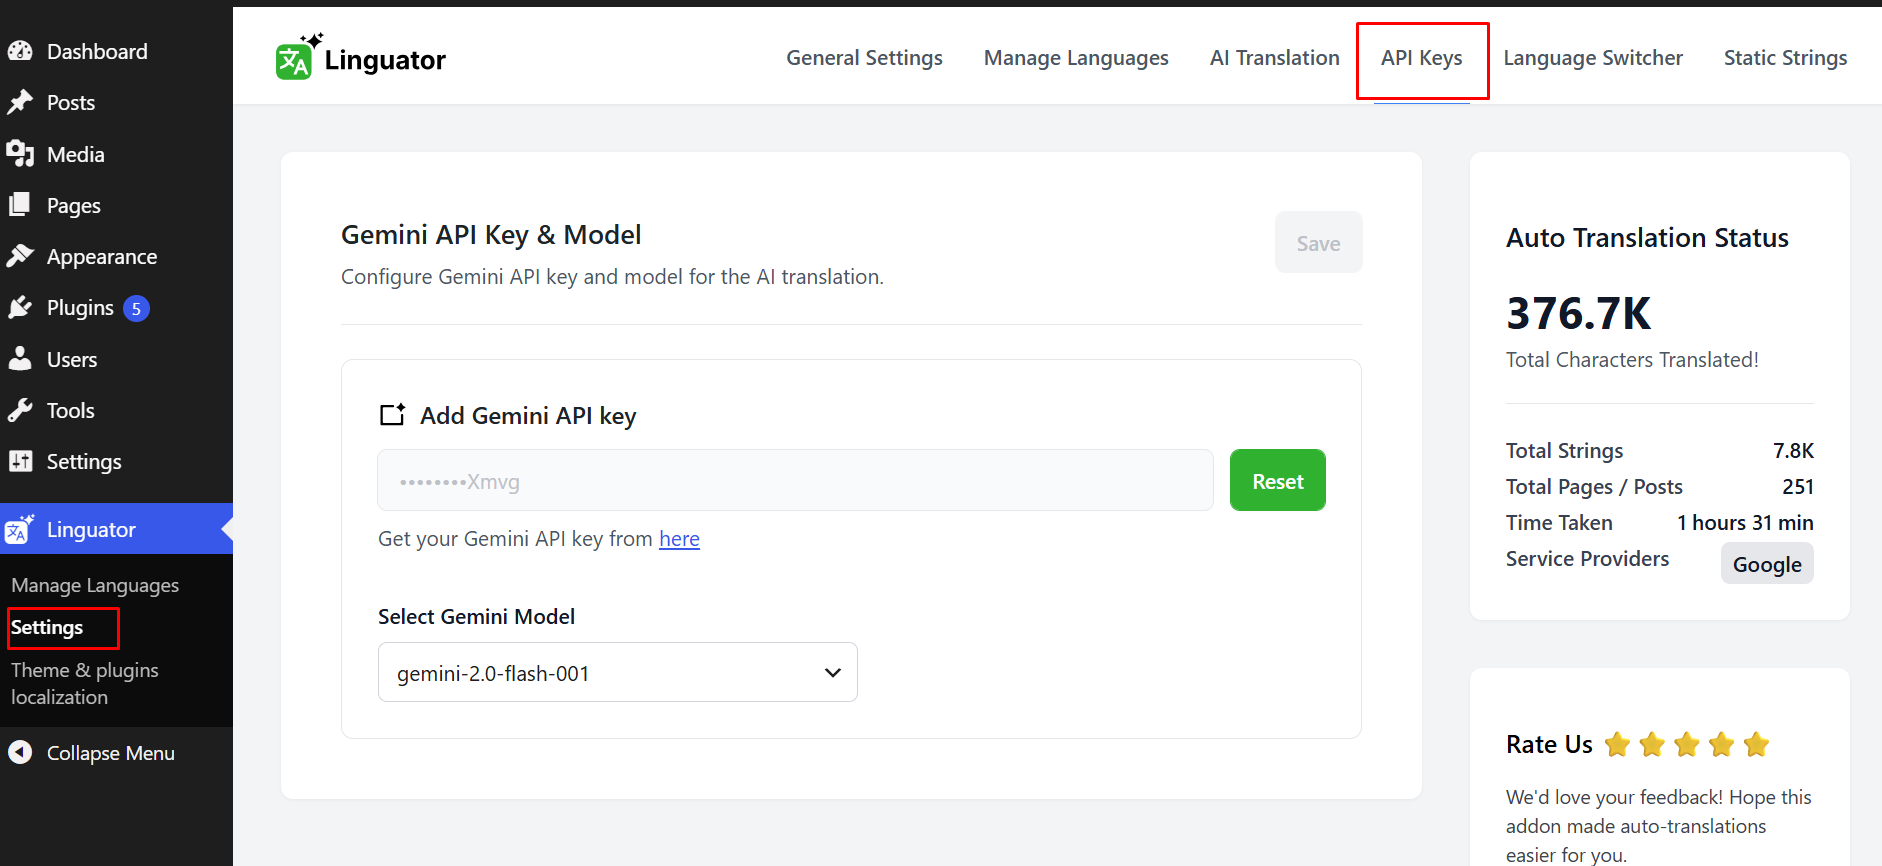Go to the AI Translation tab
Screen dimensions: 1882x866
click(x=1274, y=58)
